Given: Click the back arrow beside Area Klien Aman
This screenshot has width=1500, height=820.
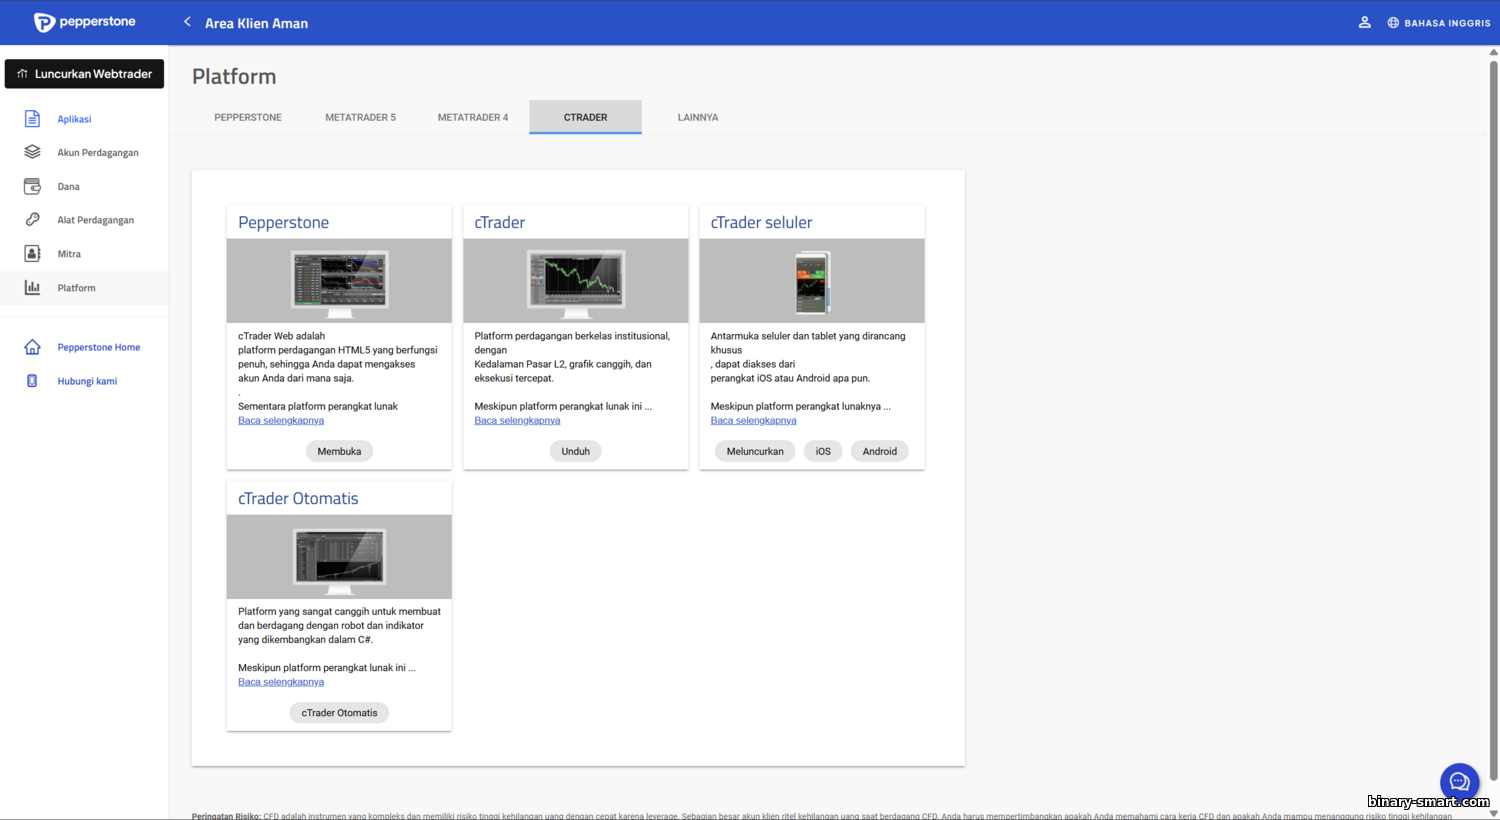Looking at the screenshot, I should 187,22.
